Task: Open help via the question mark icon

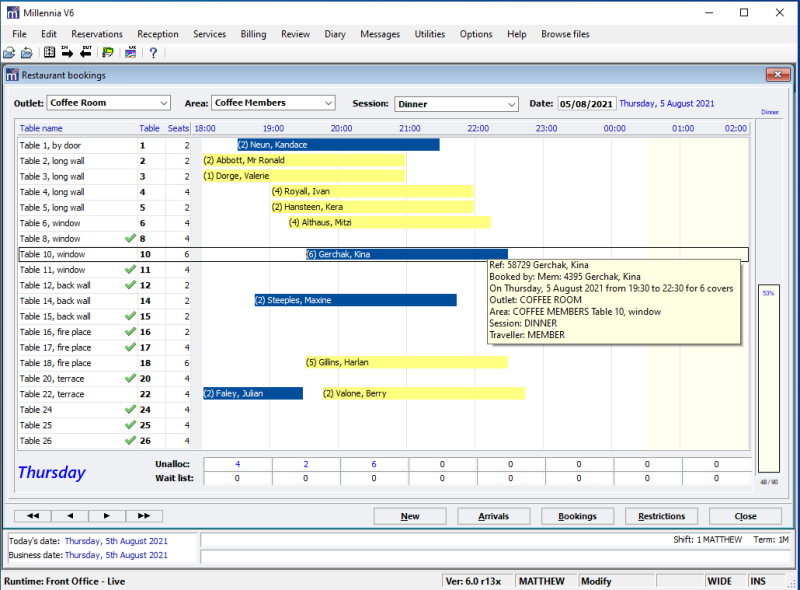Action: point(153,53)
